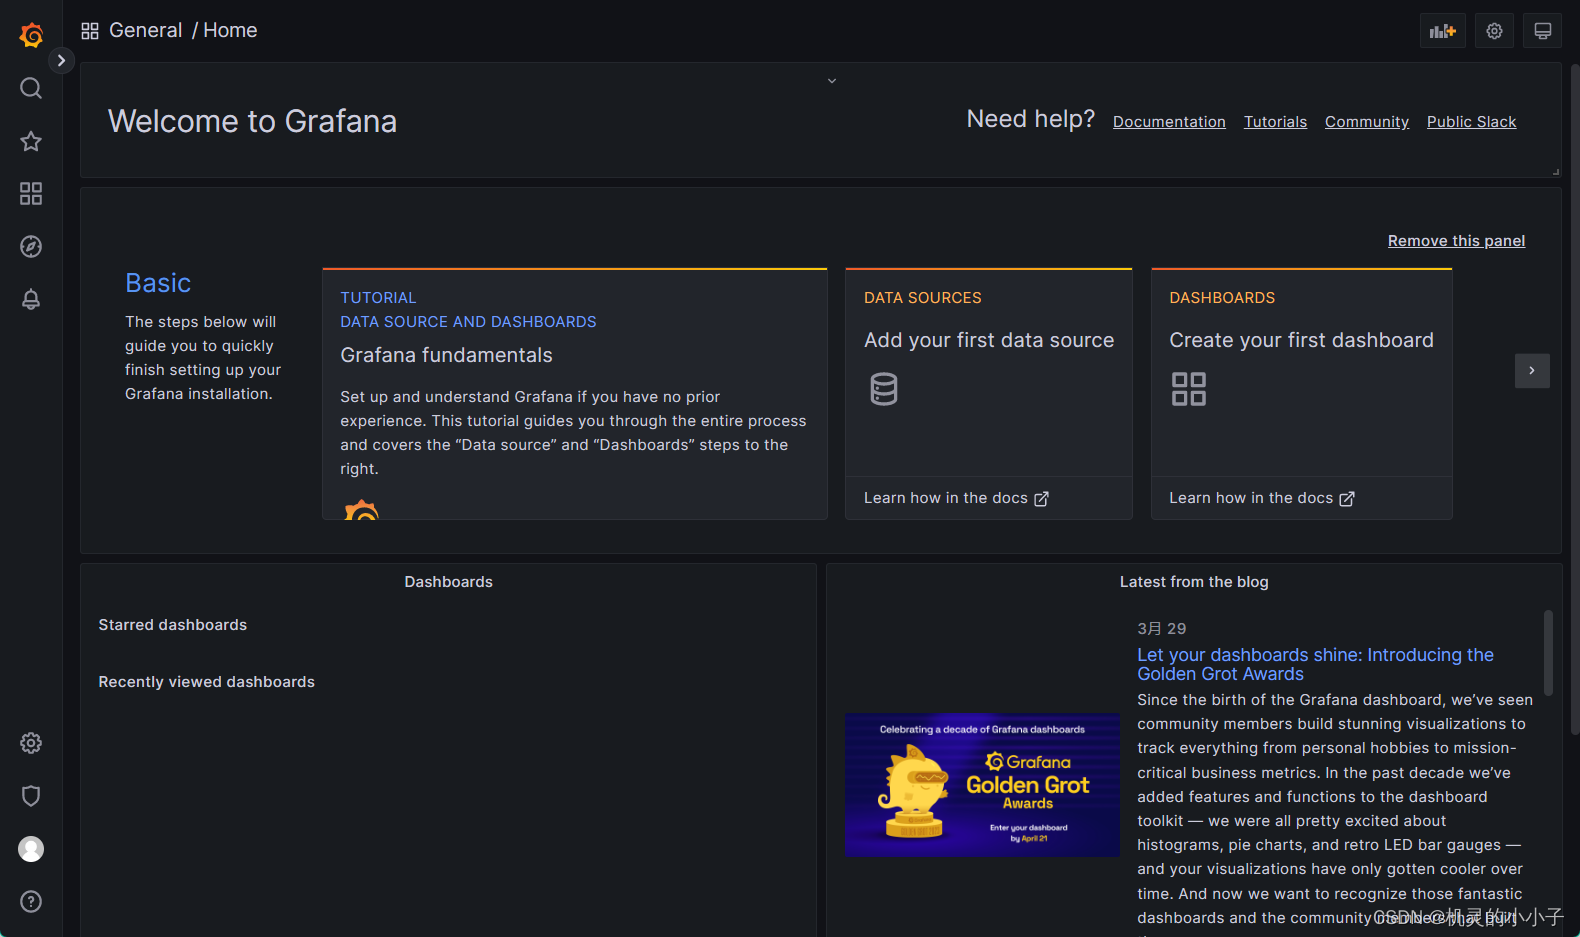Viewport: 1580px width, 937px height.
Task: Click Latest from the blog panel title
Action: tap(1194, 582)
